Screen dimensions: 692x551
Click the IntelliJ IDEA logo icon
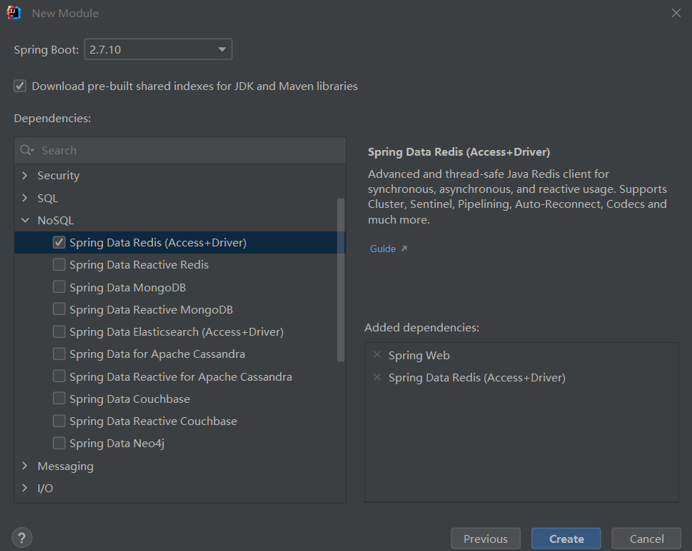tap(14, 13)
